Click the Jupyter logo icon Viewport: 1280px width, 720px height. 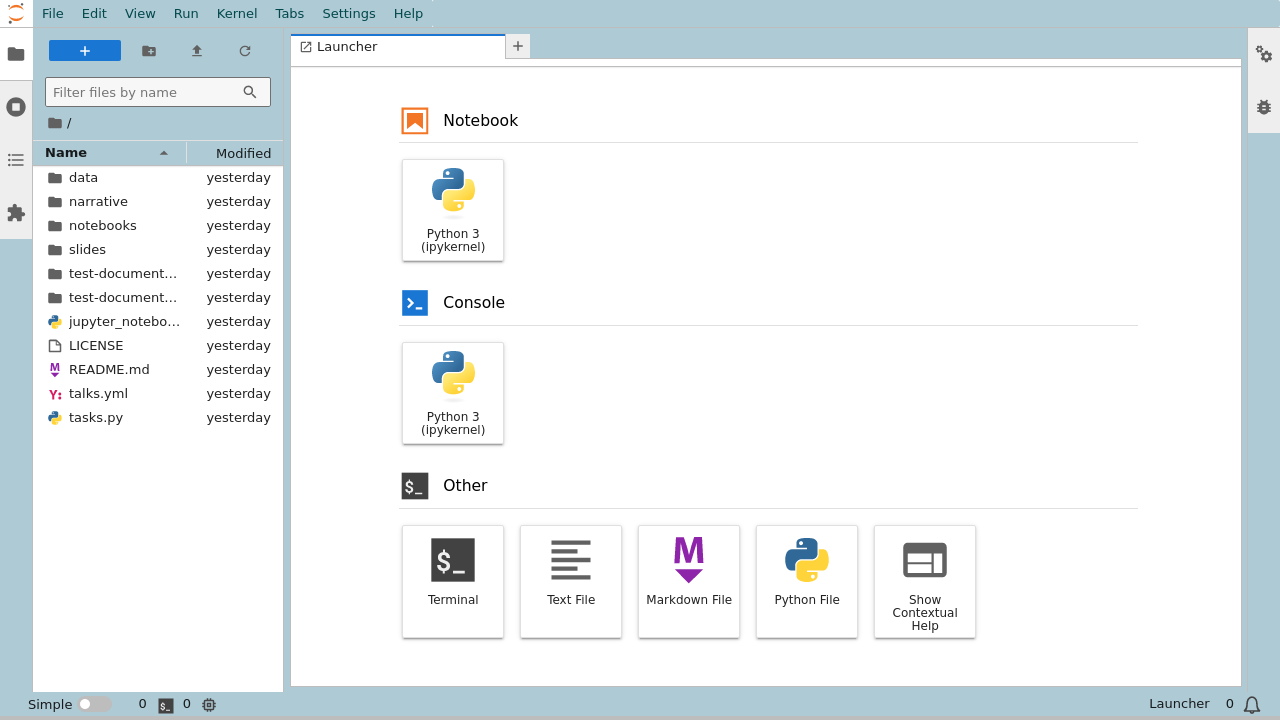click(16, 13)
